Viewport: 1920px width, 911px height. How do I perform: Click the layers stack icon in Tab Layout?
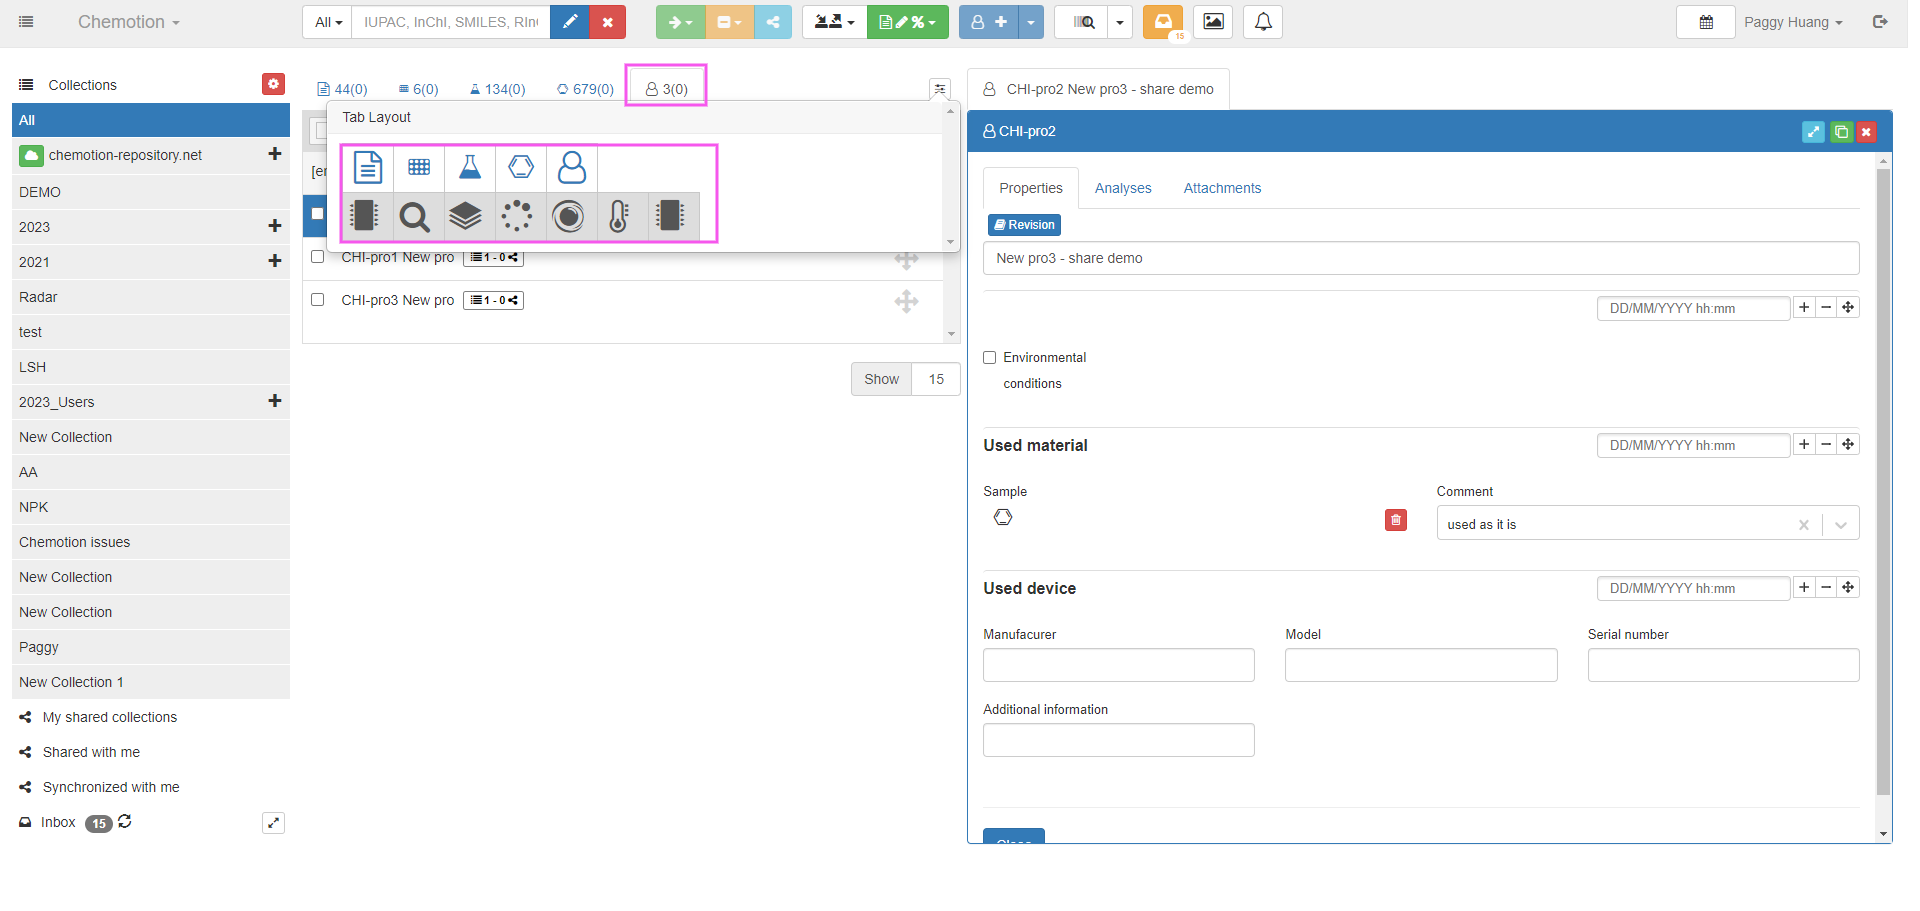click(465, 216)
